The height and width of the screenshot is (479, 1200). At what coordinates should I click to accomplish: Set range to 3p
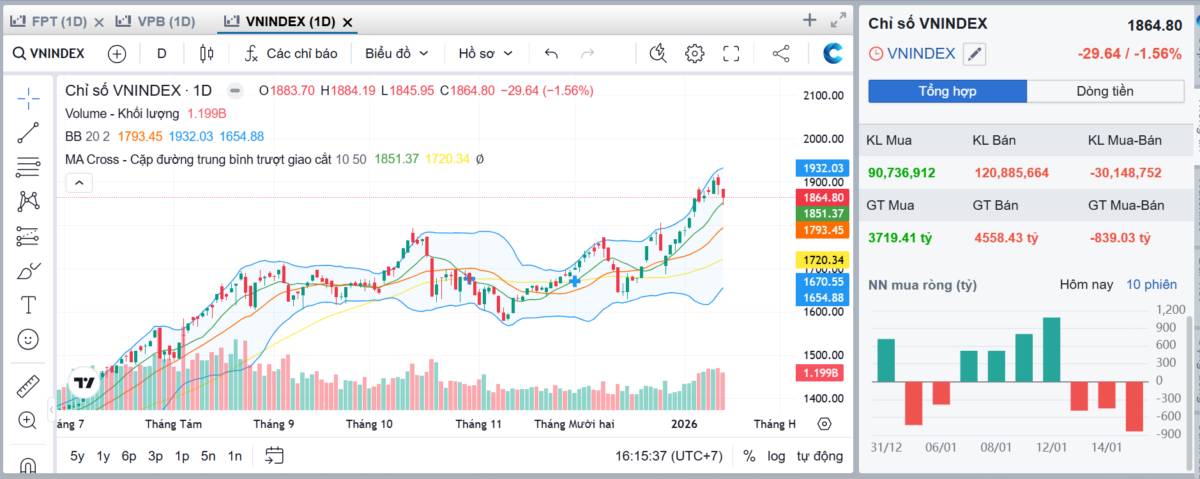click(155, 456)
